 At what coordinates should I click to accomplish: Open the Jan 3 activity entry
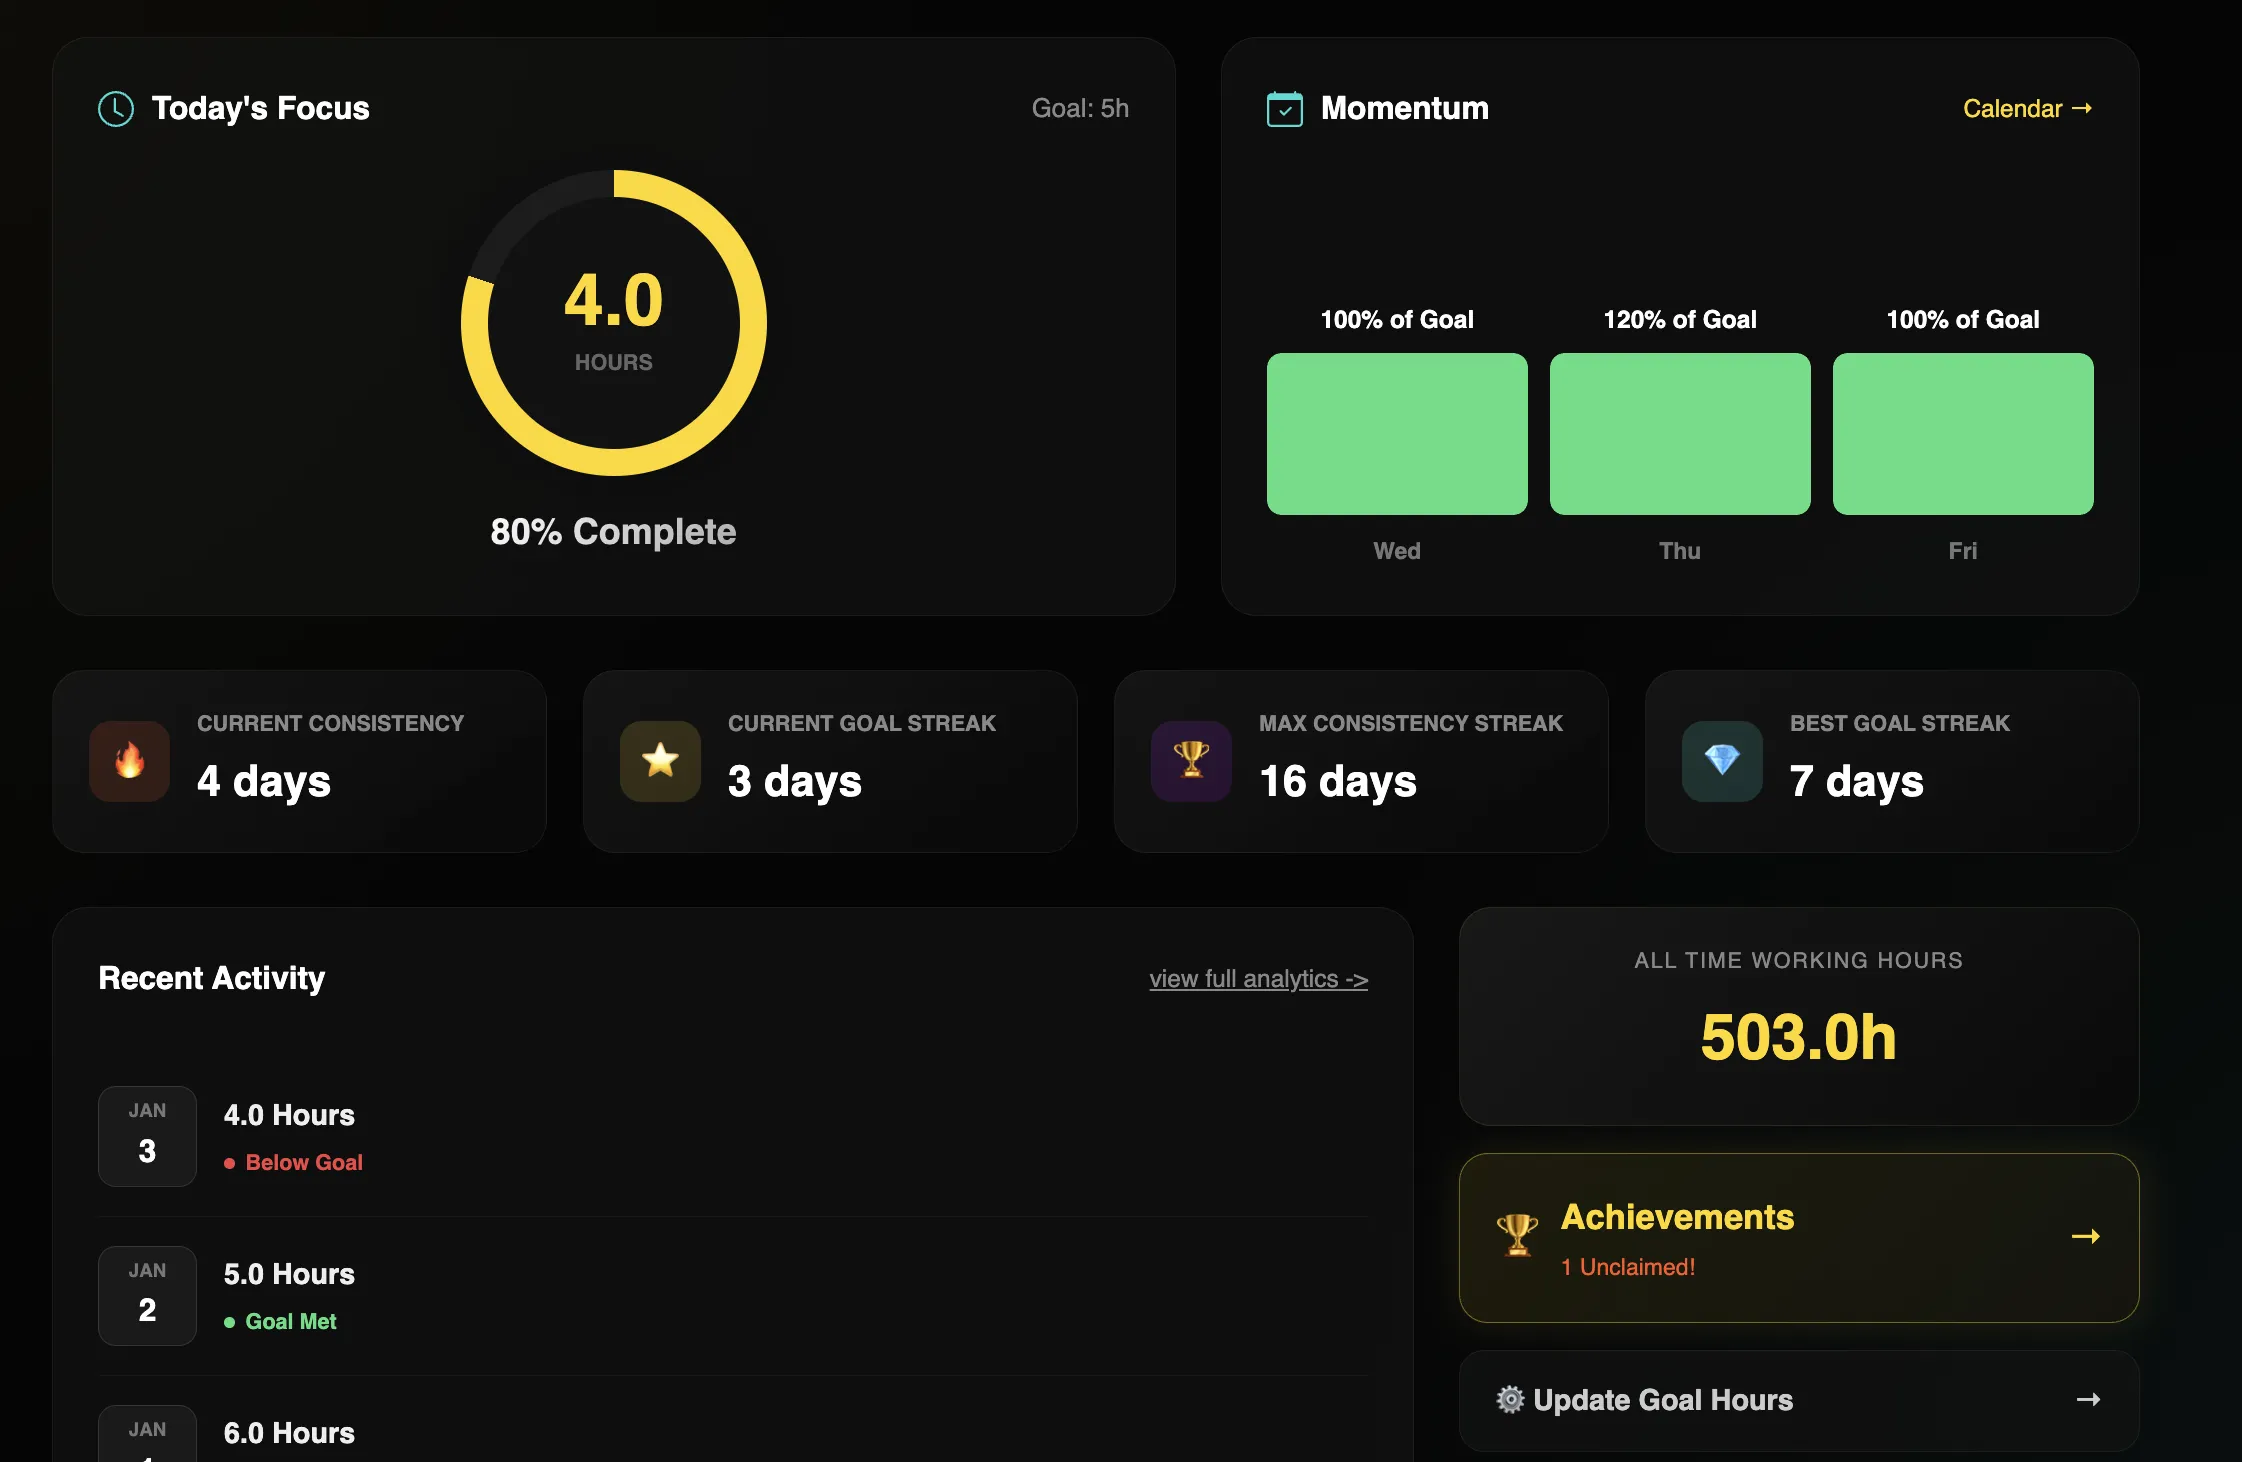(289, 1116)
